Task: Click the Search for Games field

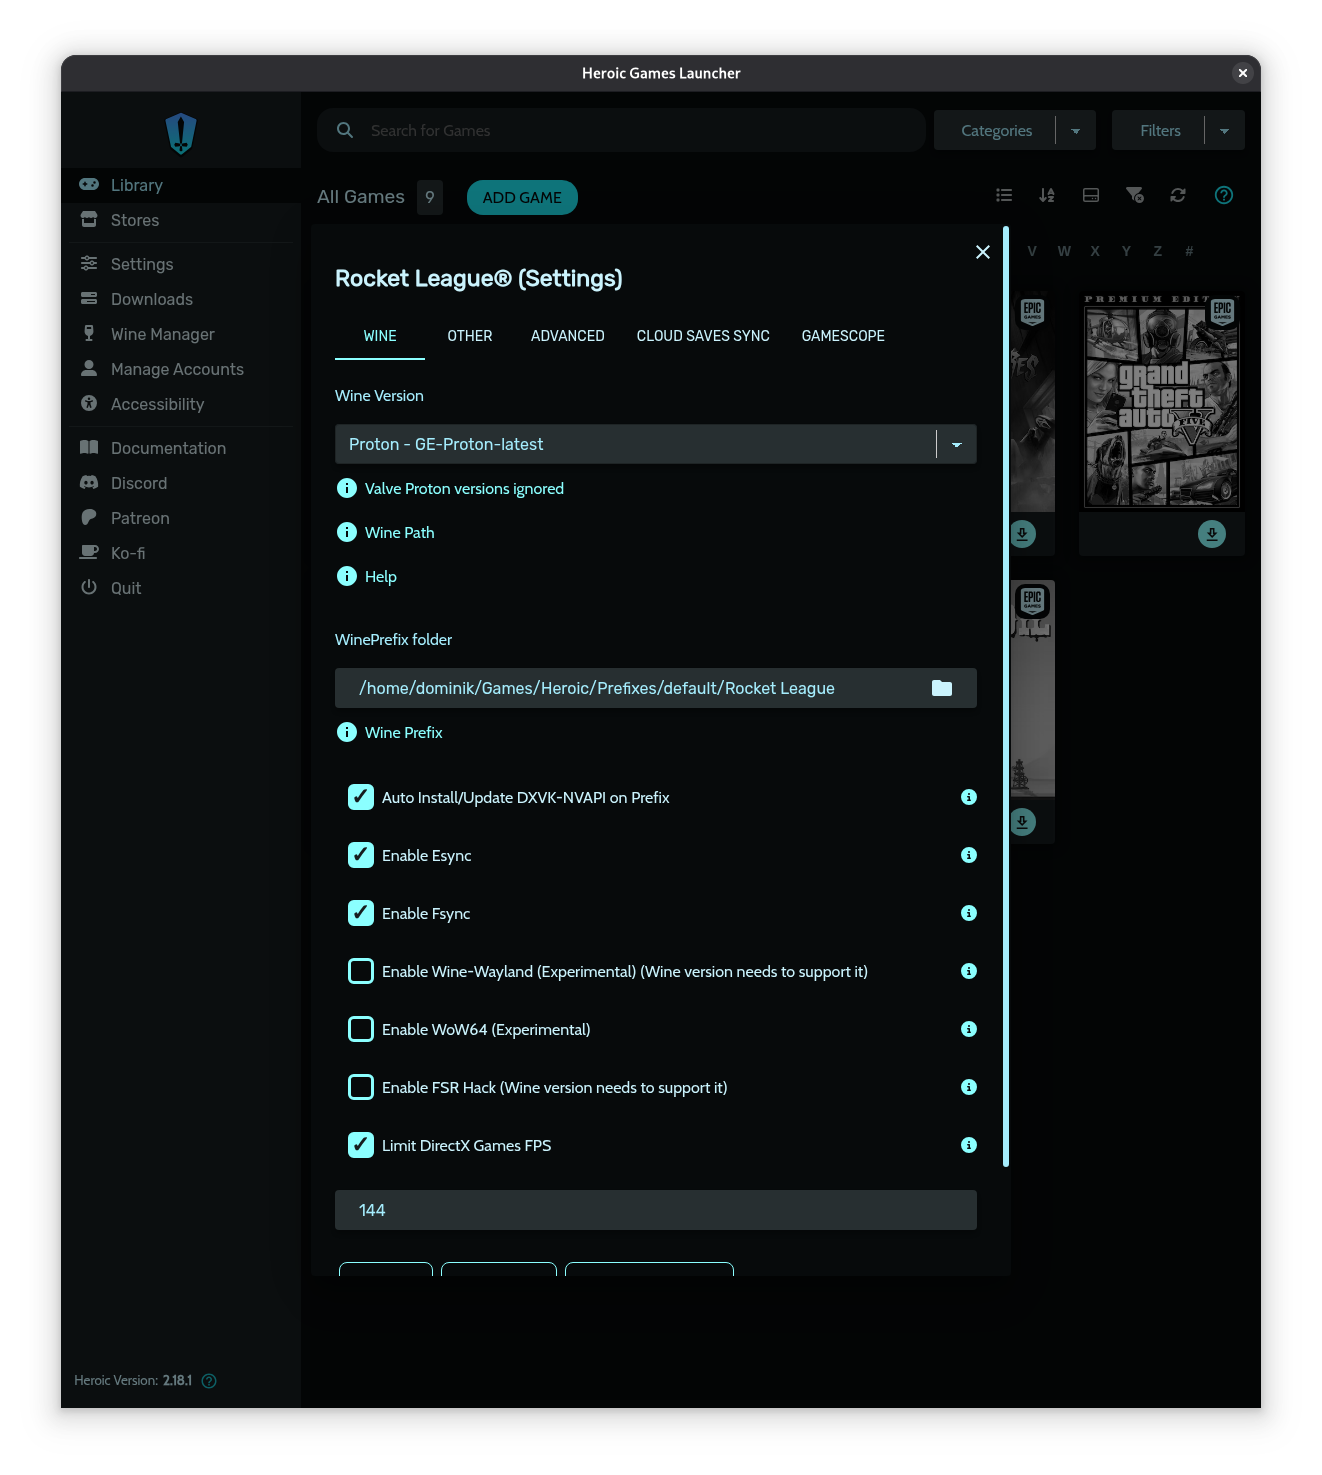Action: [621, 130]
